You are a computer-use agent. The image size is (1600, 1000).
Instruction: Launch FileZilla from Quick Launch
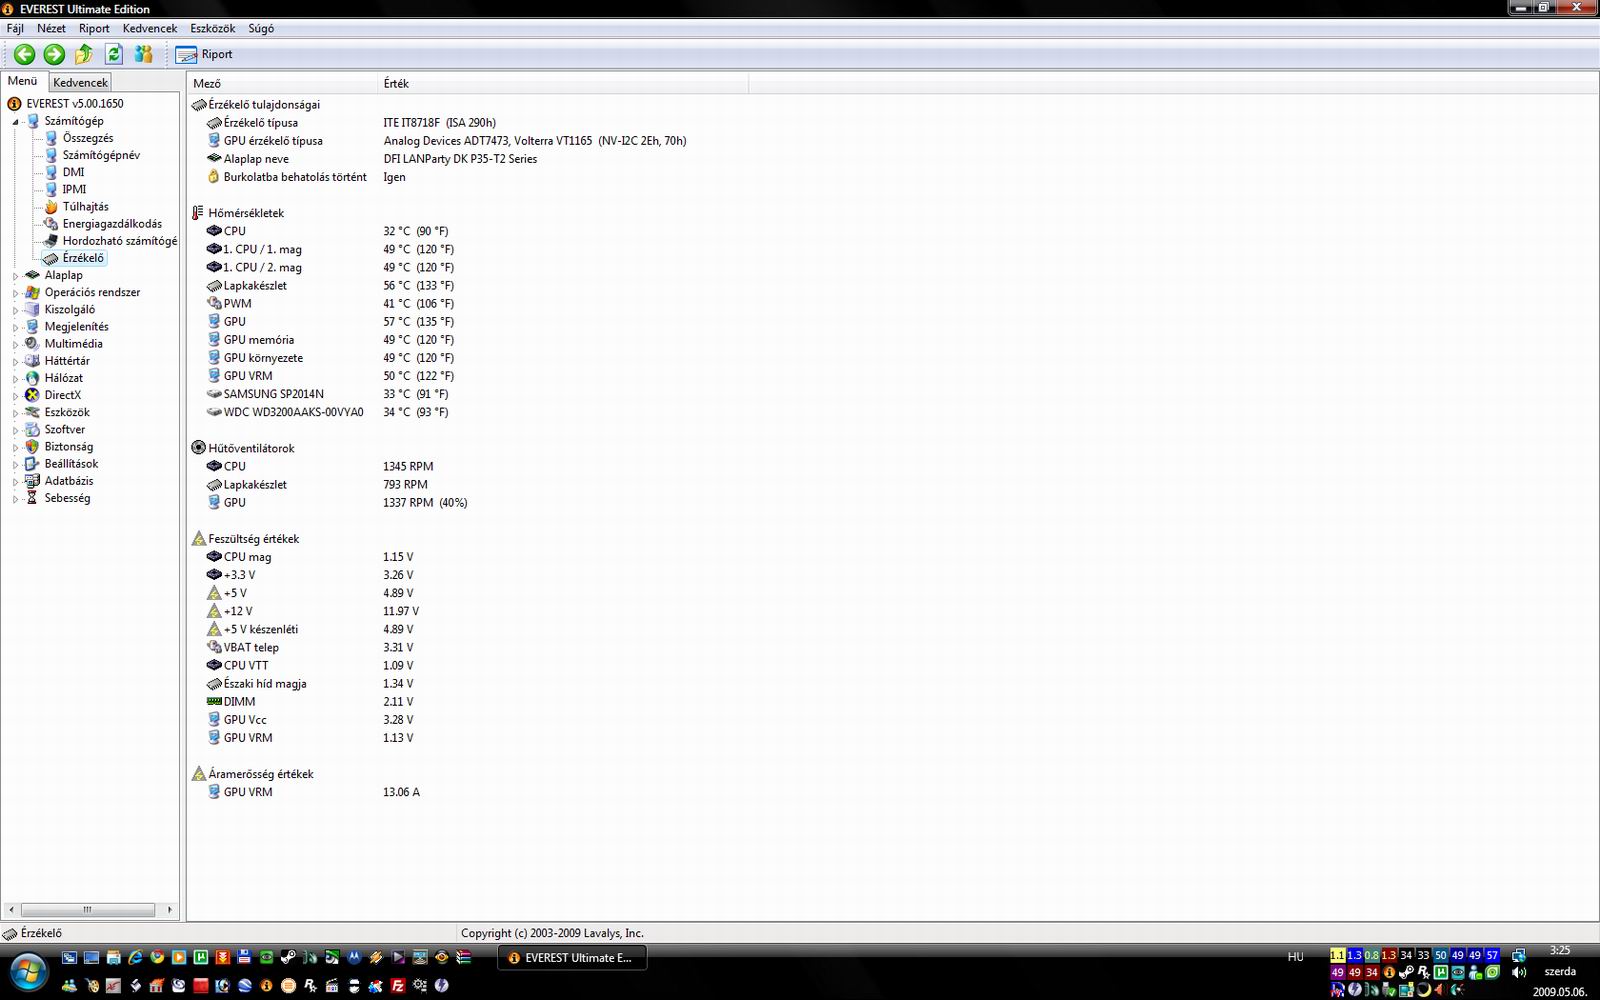click(x=397, y=986)
